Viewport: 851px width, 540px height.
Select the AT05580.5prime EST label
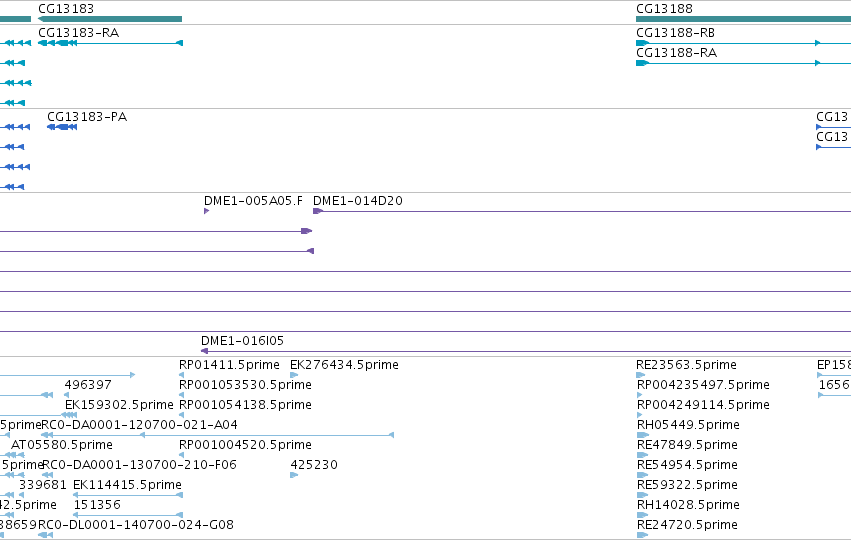click(x=62, y=445)
